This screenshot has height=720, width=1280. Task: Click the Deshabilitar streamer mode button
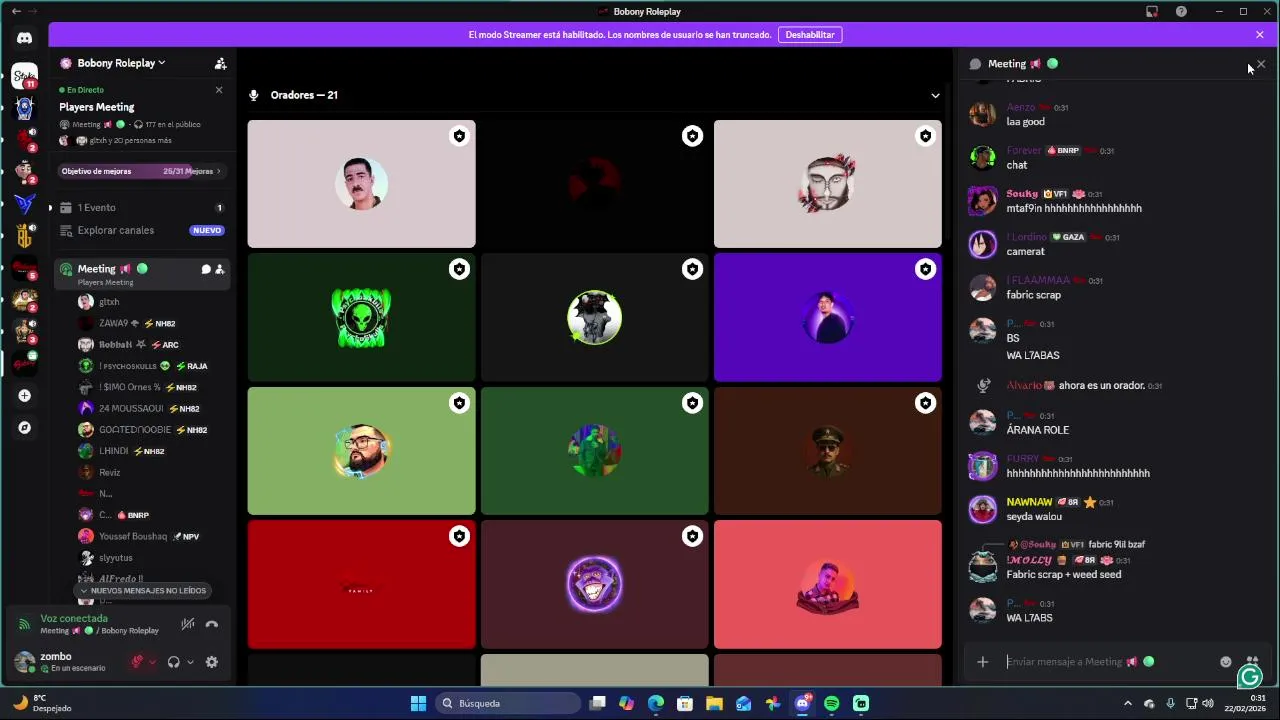[x=810, y=35]
